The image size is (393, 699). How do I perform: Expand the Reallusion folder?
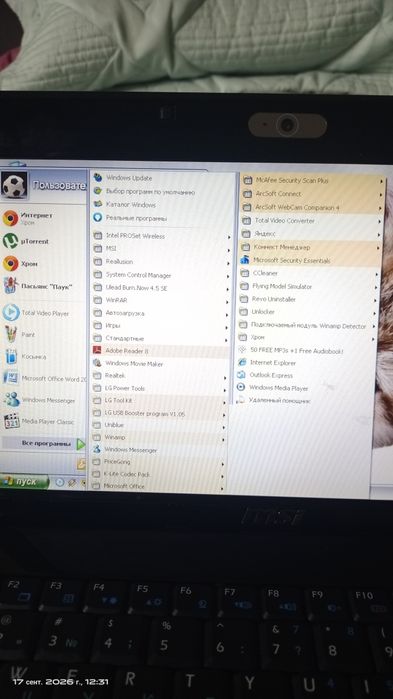[161, 262]
